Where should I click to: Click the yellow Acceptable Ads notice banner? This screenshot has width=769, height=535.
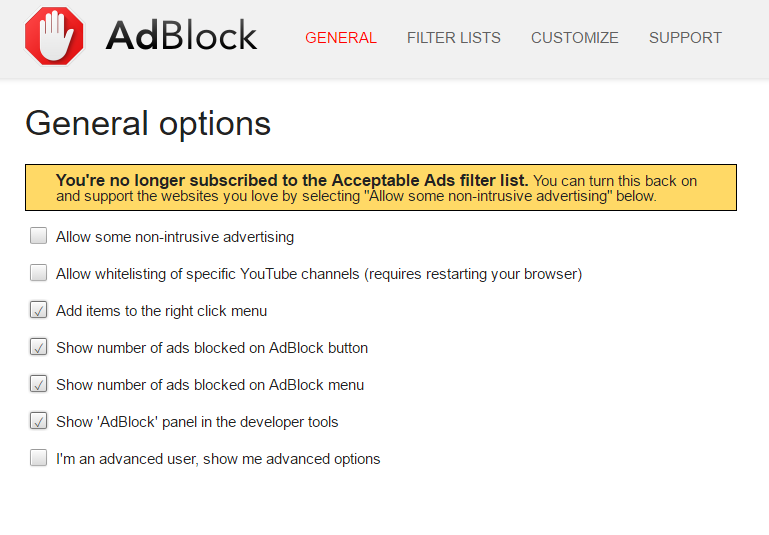click(x=381, y=188)
